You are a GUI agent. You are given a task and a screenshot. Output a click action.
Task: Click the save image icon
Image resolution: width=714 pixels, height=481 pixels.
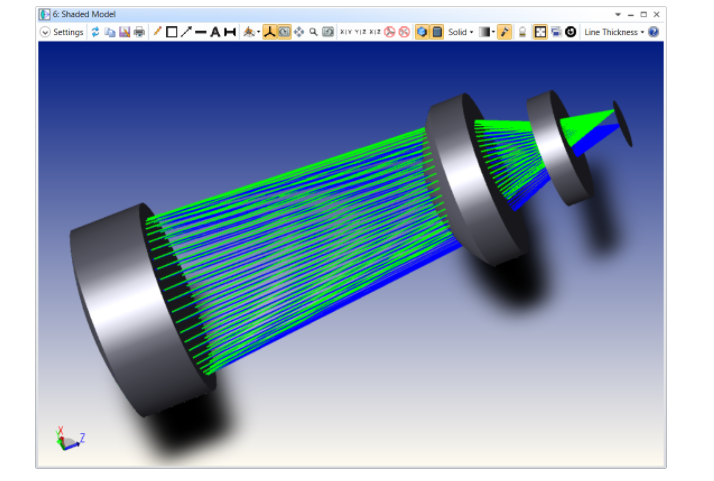pyautogui.click(x=124, y=32)
